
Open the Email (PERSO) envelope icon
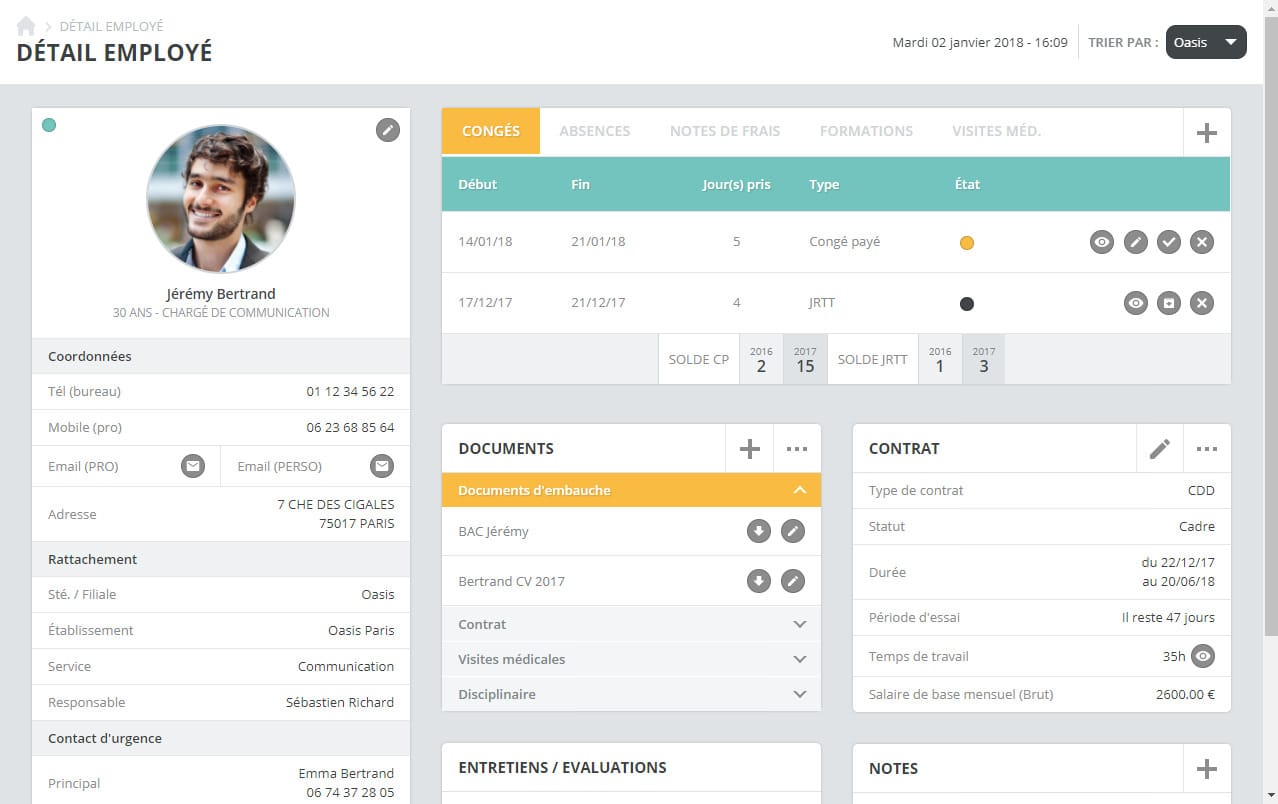tap(381, 466)
